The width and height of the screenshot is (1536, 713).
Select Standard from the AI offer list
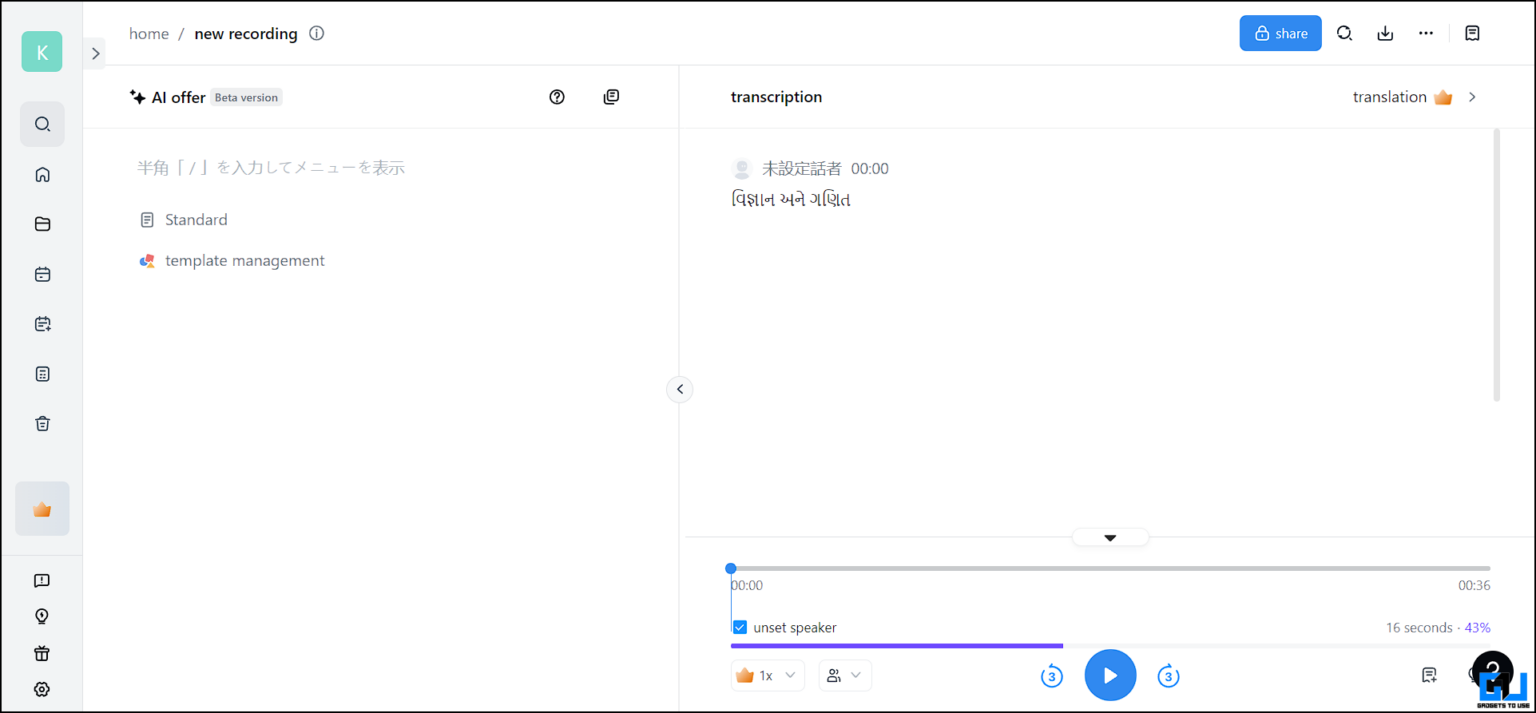pos(196,219)
